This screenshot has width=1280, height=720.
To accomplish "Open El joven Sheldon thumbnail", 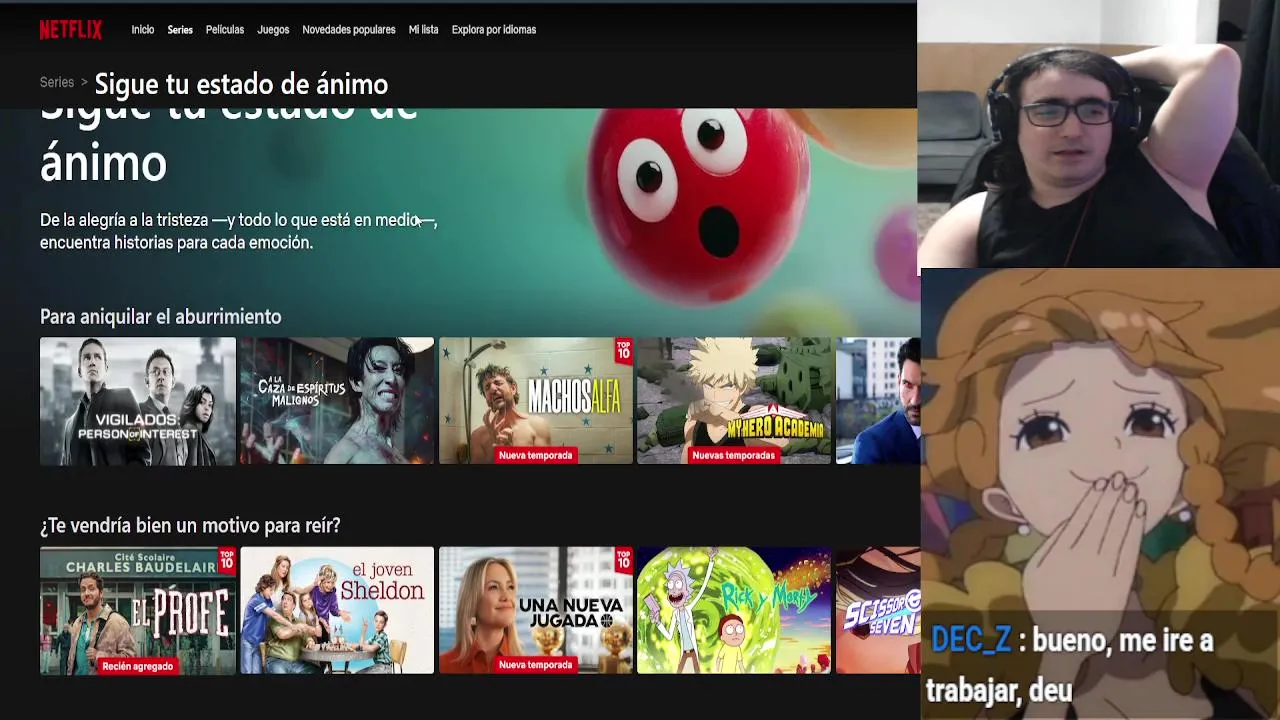I will point(337,610).
